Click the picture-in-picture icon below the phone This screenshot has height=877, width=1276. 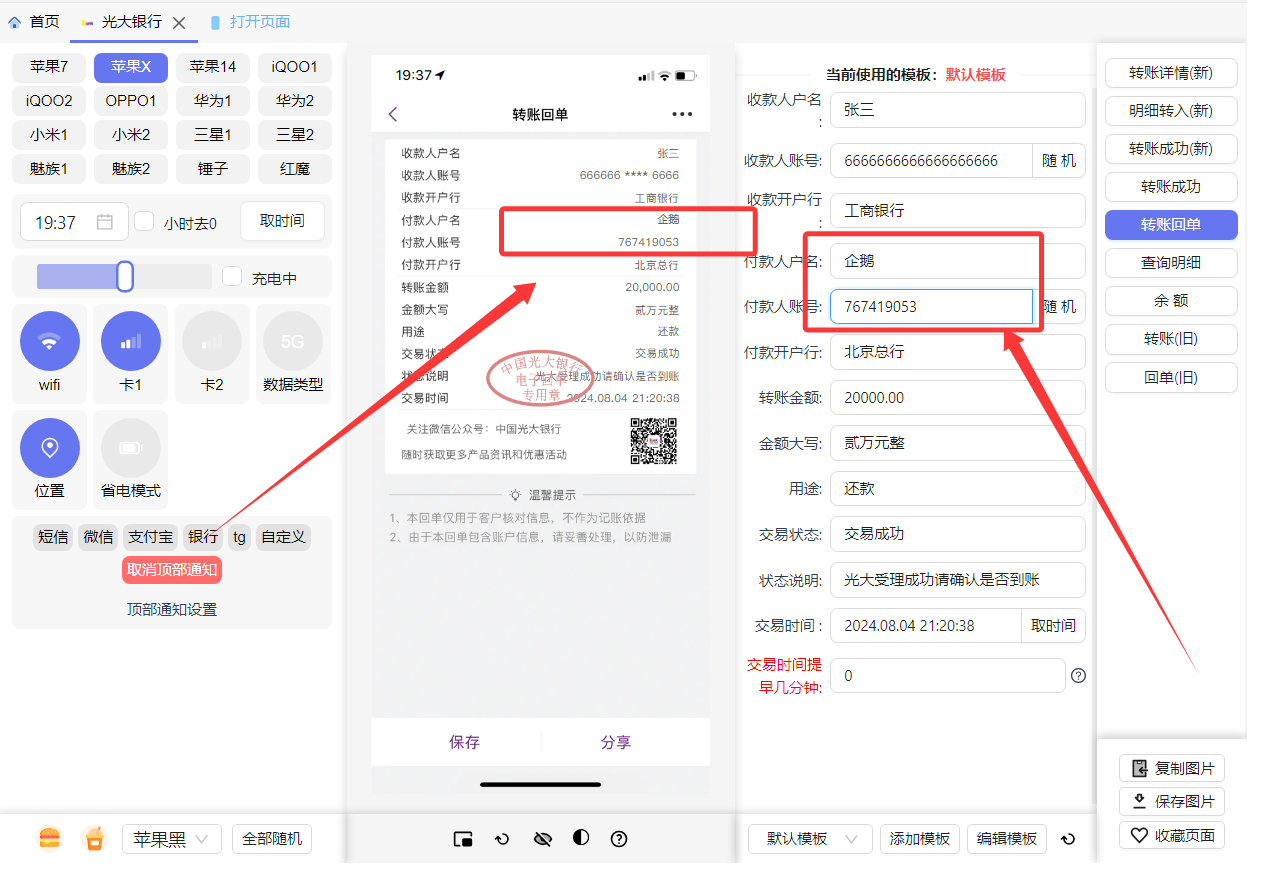click(x=462, y=839)
